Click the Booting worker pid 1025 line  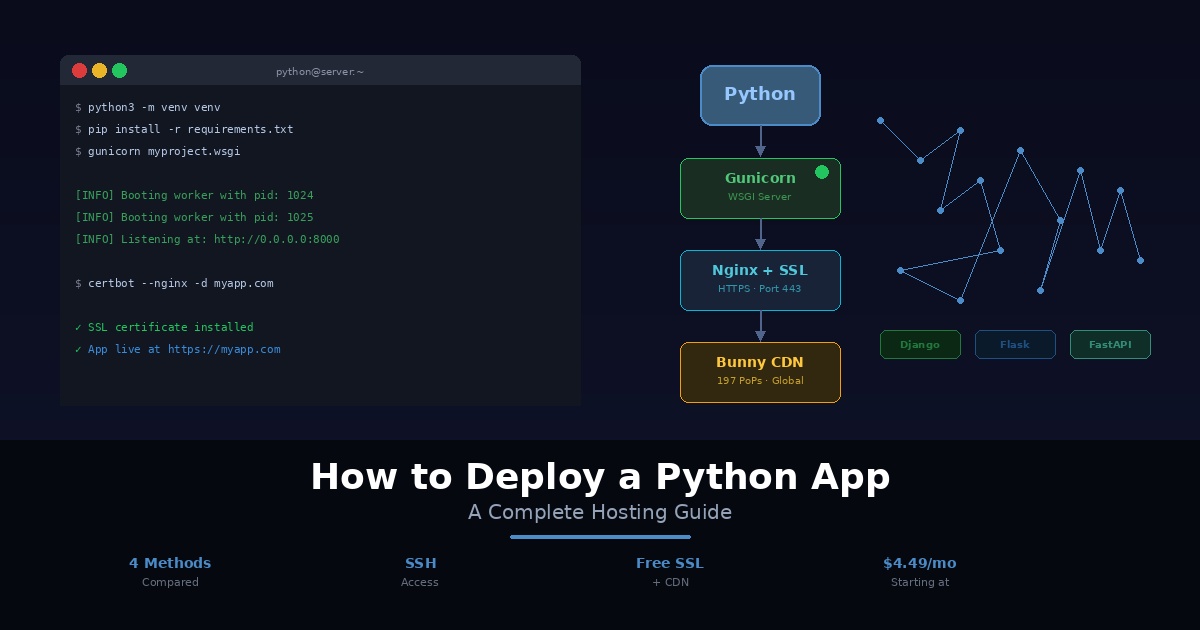(x=194, y=217)
